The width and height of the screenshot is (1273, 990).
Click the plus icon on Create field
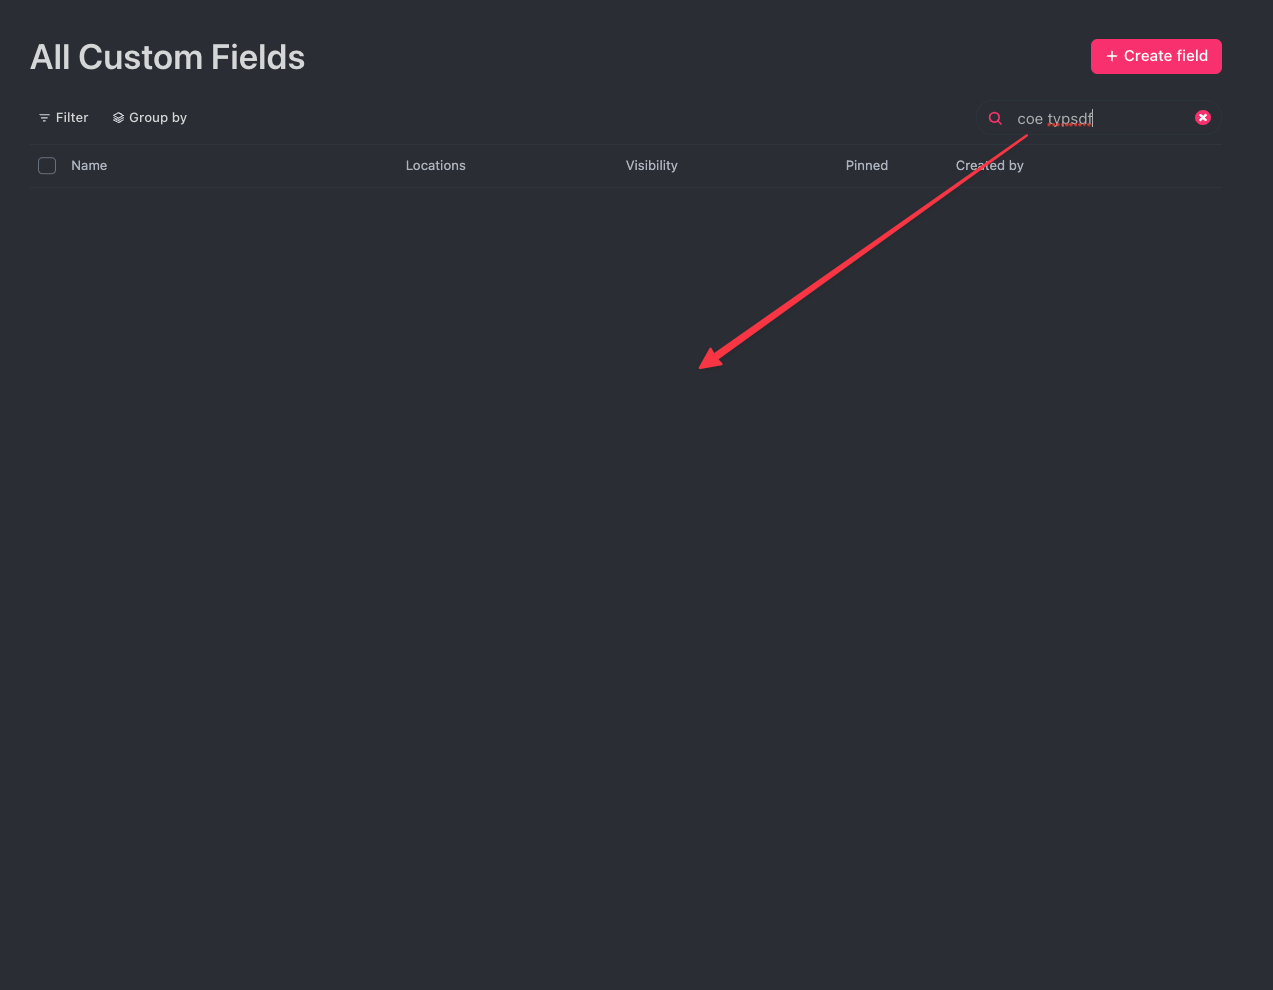point(1112,56)
